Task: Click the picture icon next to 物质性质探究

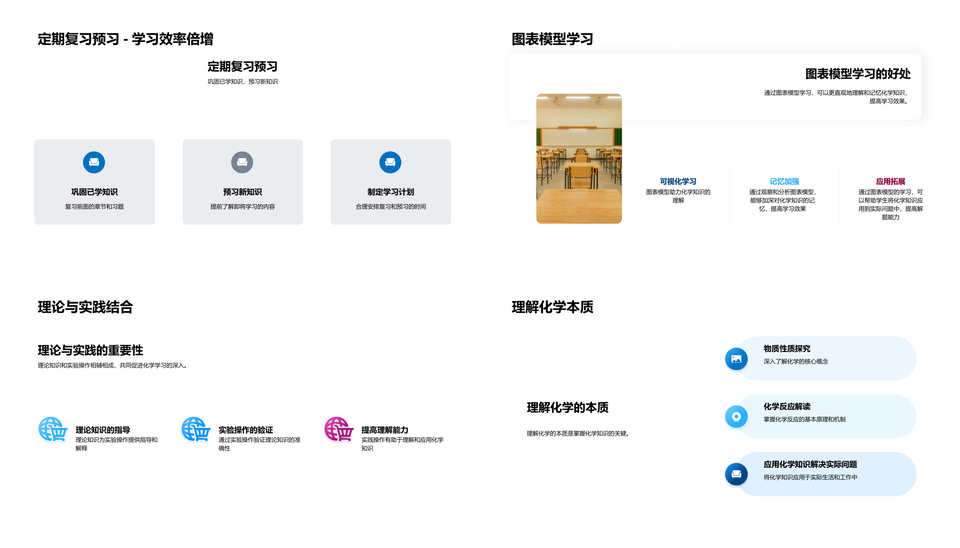Action: (x=737, y=358)
